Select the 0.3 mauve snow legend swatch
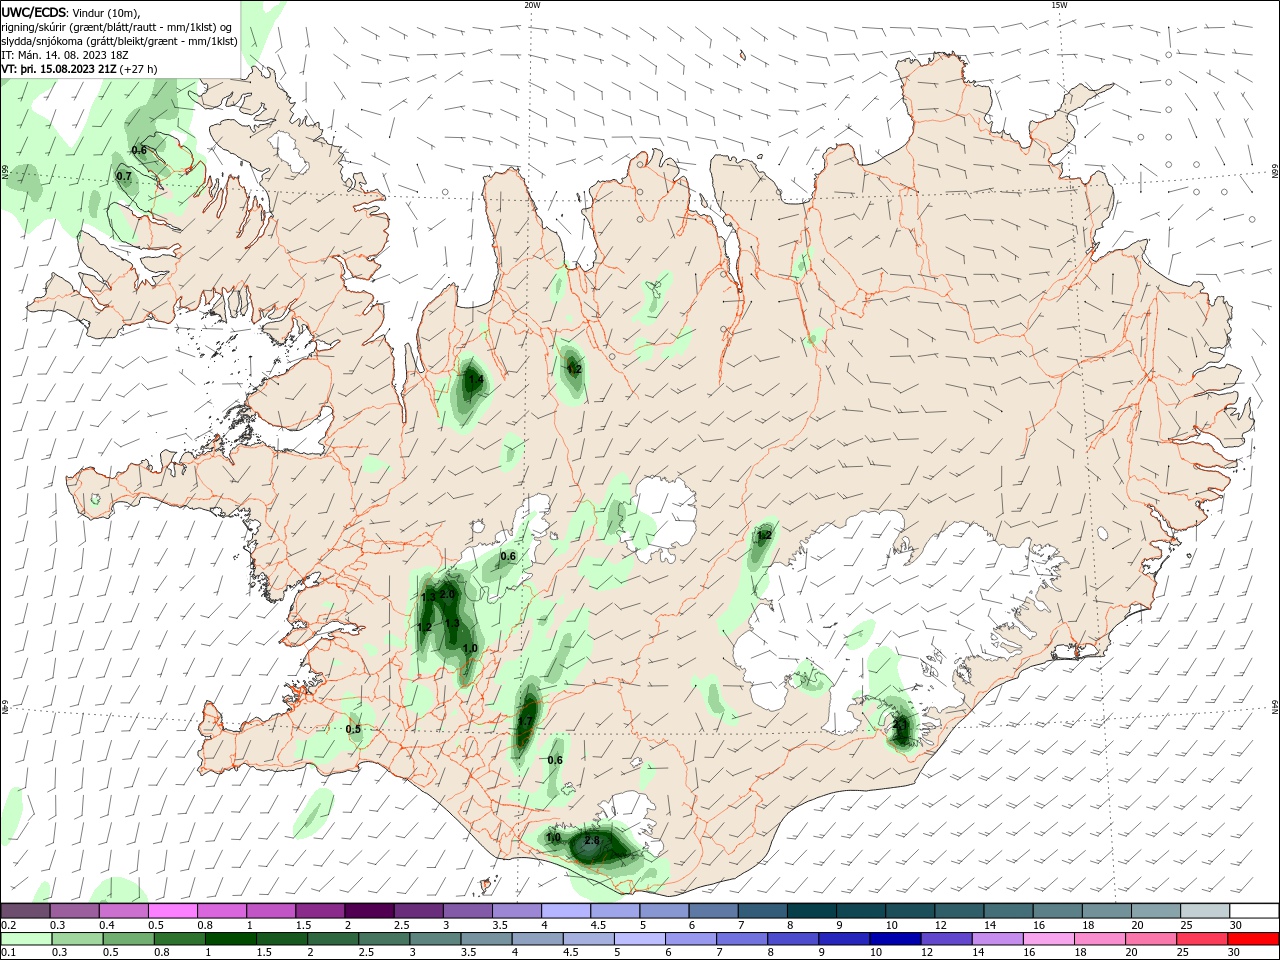1280x960 pixels. click(x=74, y=911)
